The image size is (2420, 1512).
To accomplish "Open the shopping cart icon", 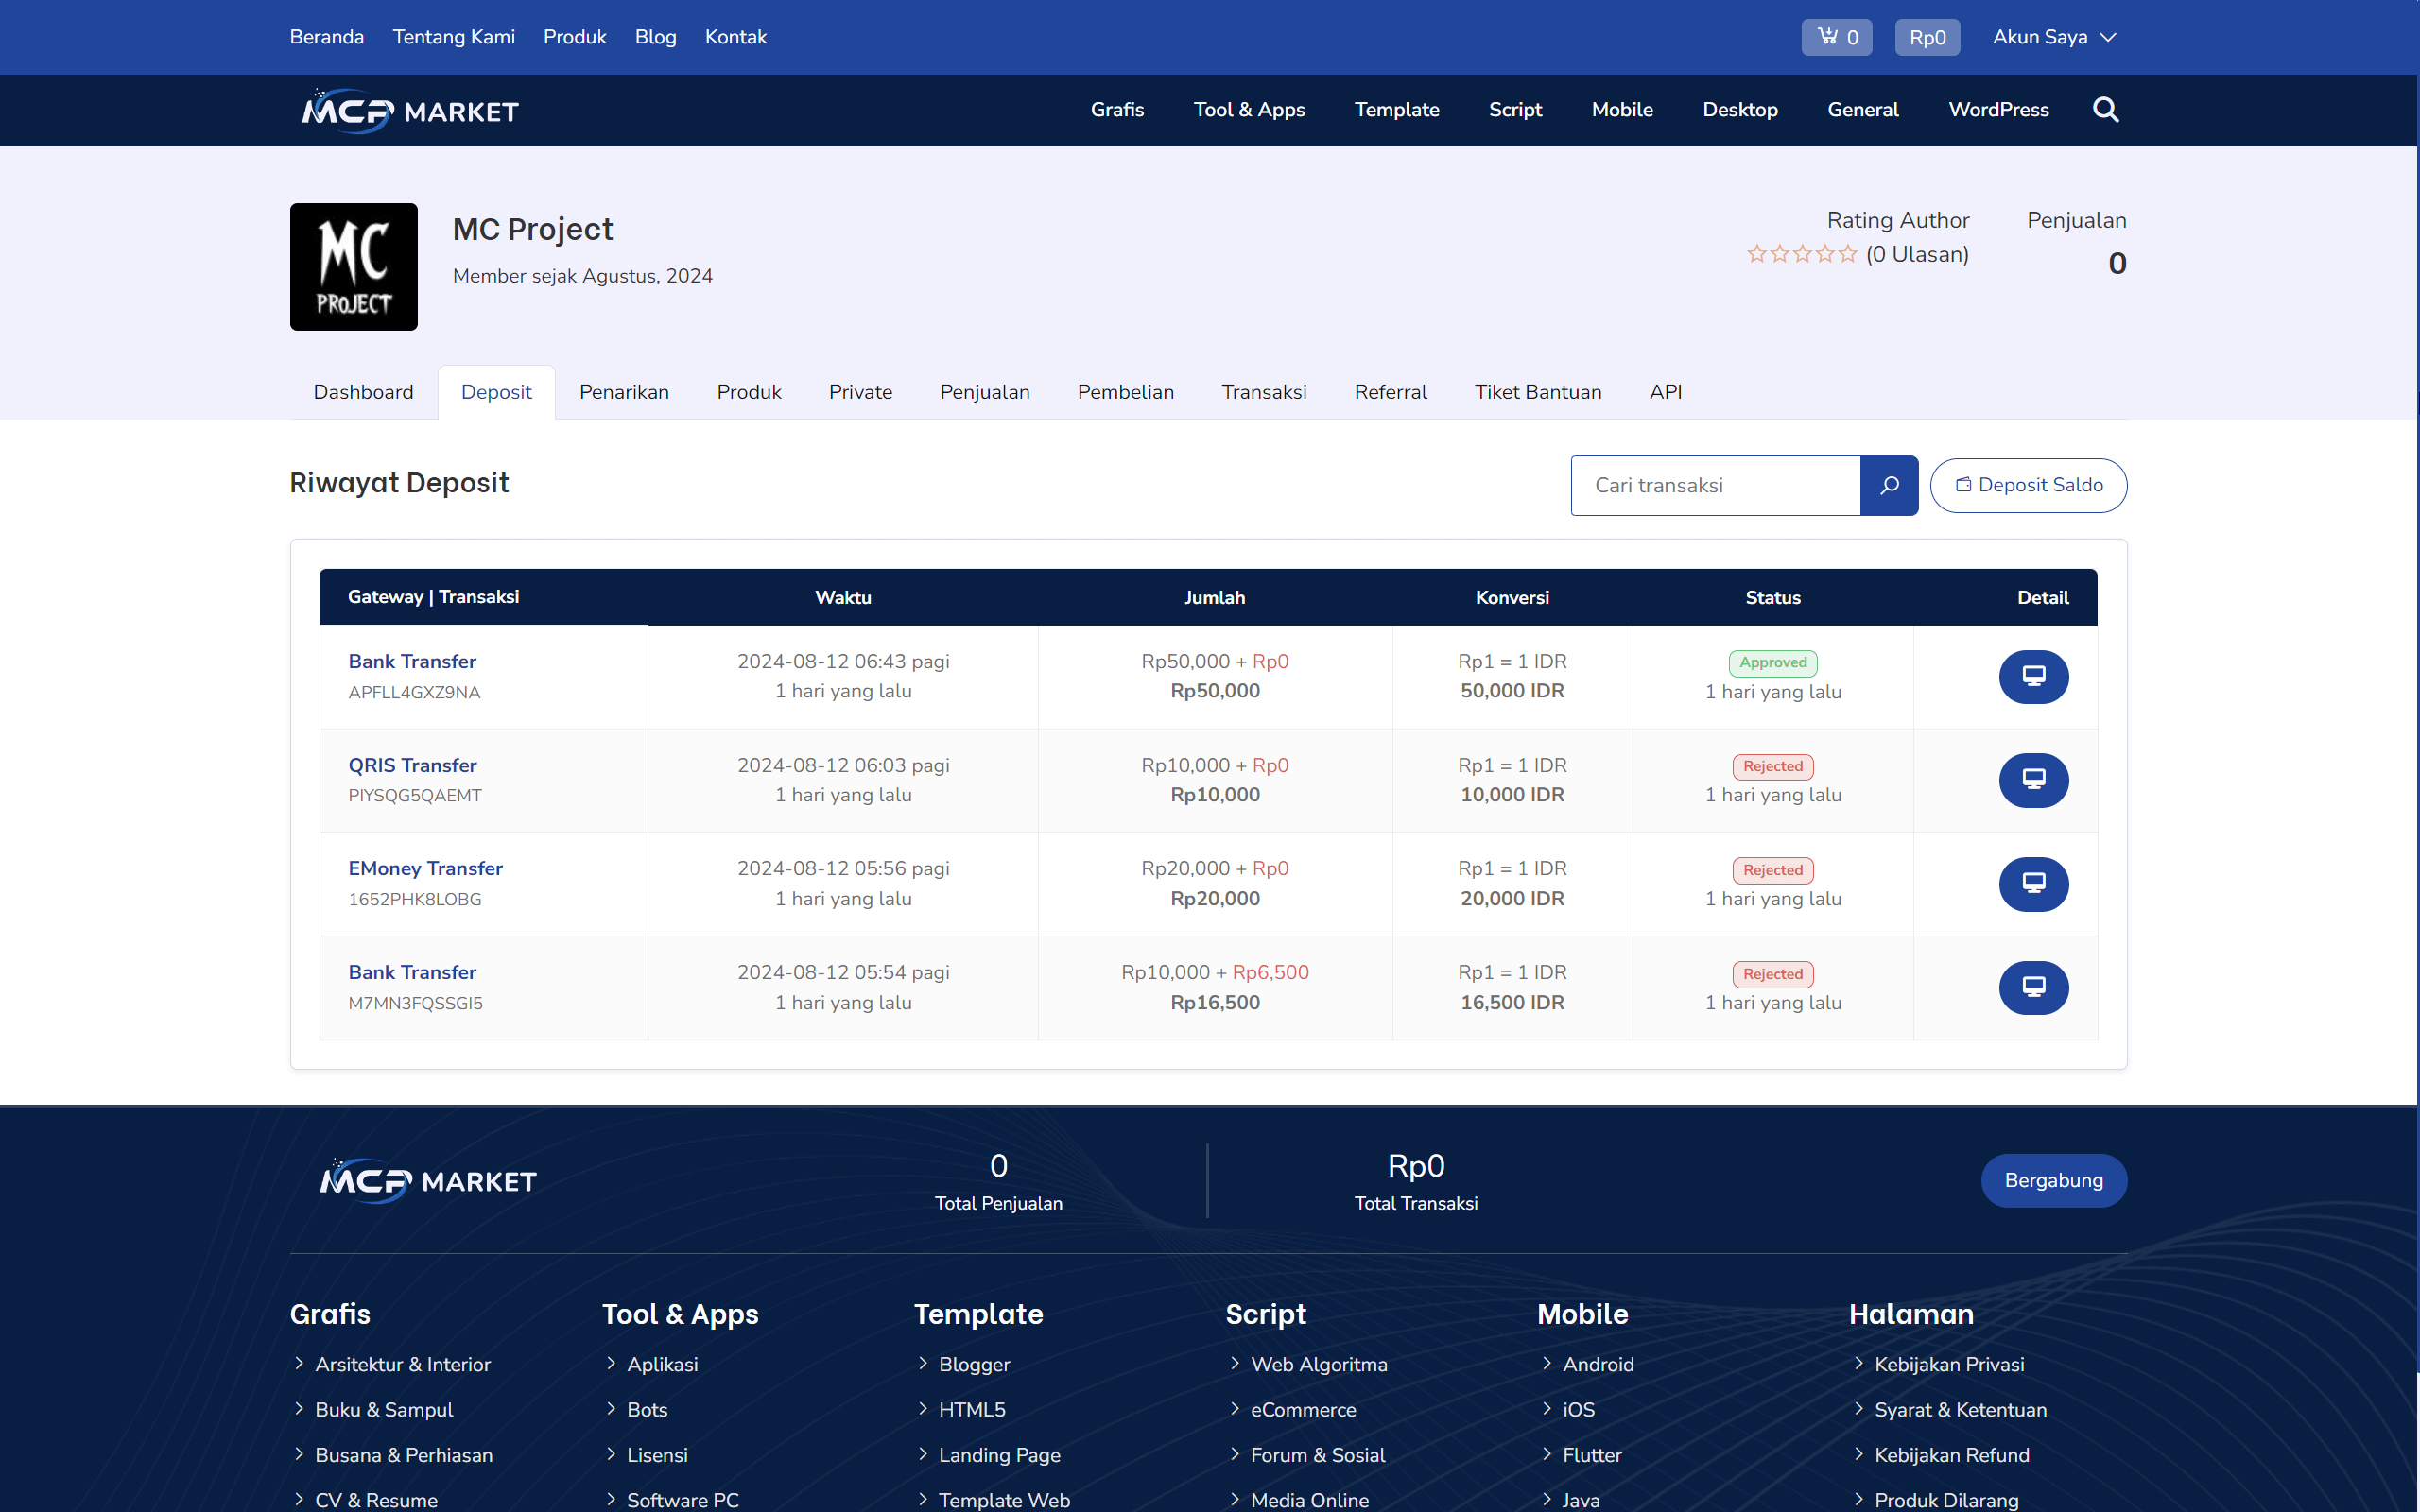I will click(1836, 37).
